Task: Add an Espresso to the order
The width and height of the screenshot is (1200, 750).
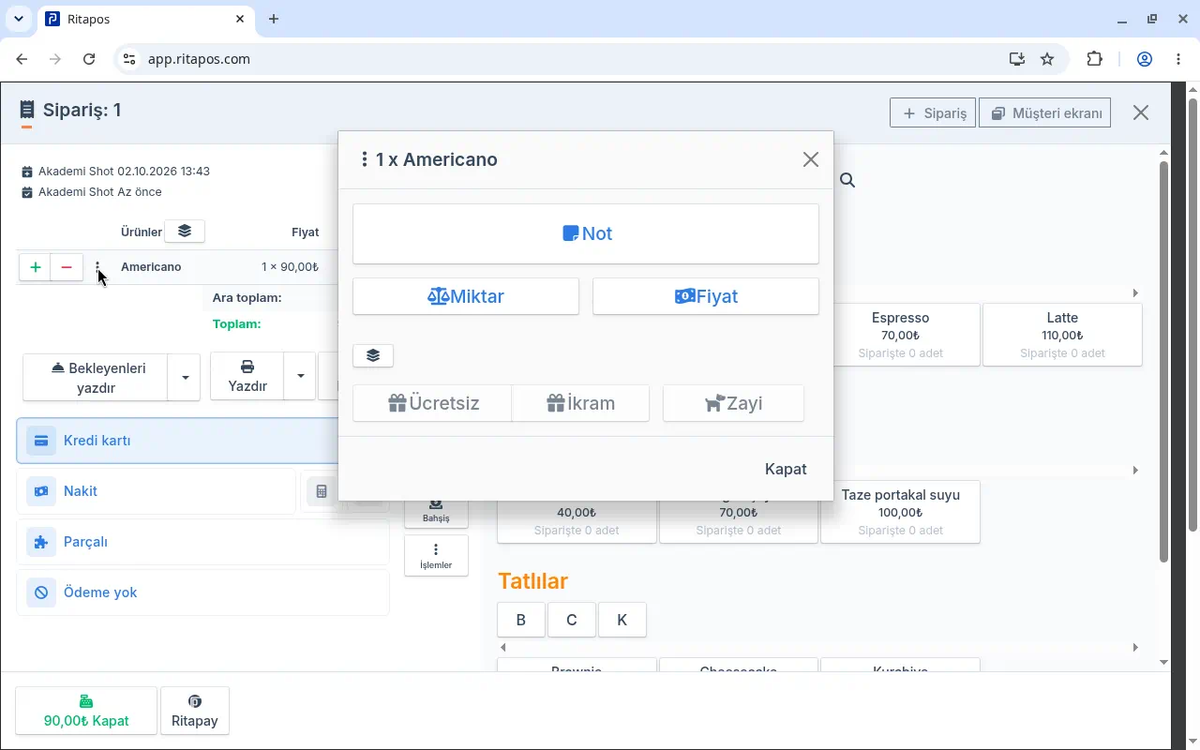Action: coord(900,335)
